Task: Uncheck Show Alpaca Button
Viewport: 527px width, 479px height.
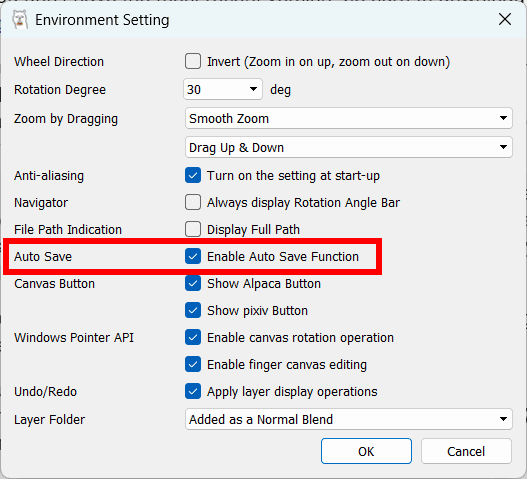Action: [x=193, y=284]
